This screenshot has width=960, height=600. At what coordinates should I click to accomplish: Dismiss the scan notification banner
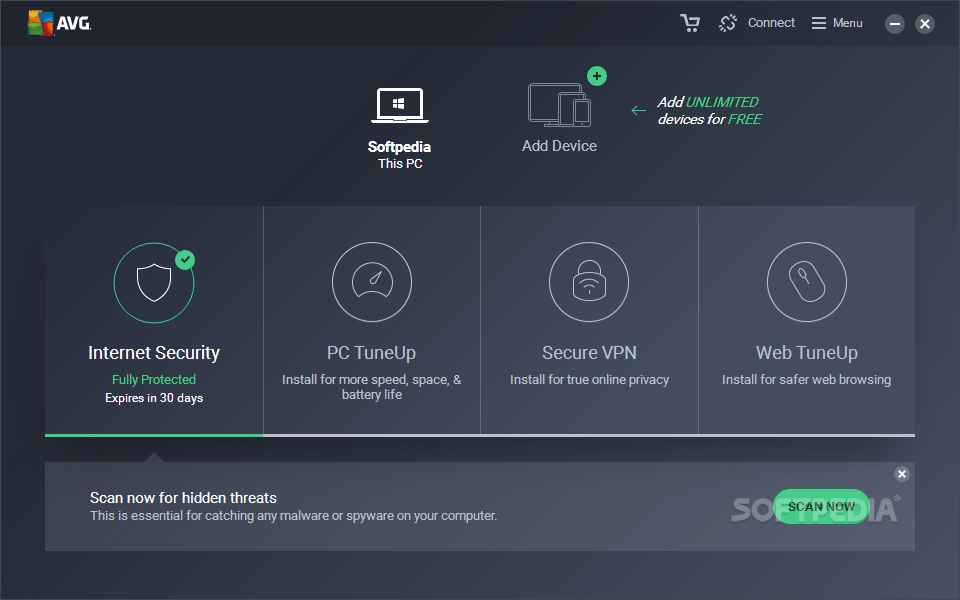901,474
